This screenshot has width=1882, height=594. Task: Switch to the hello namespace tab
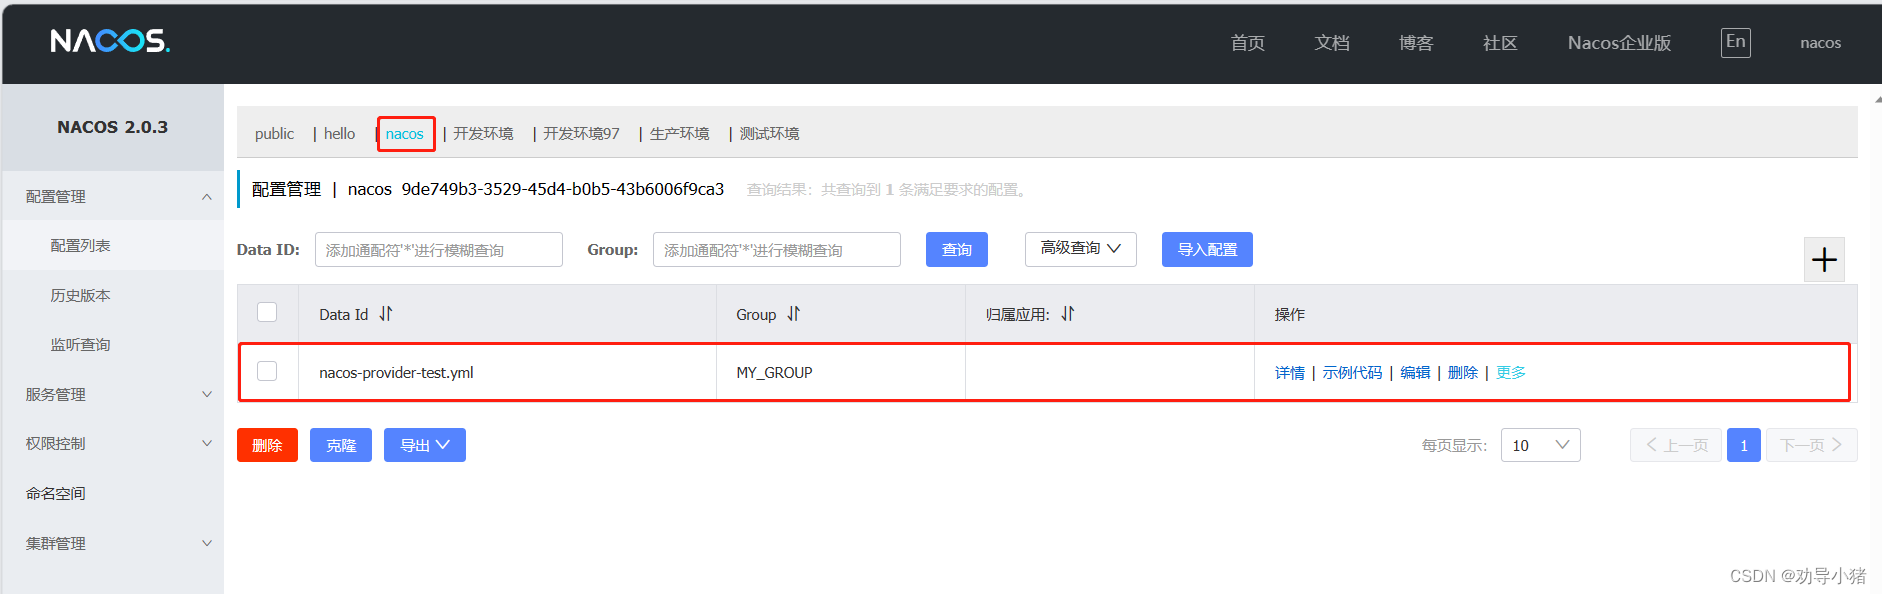[339, 133]
